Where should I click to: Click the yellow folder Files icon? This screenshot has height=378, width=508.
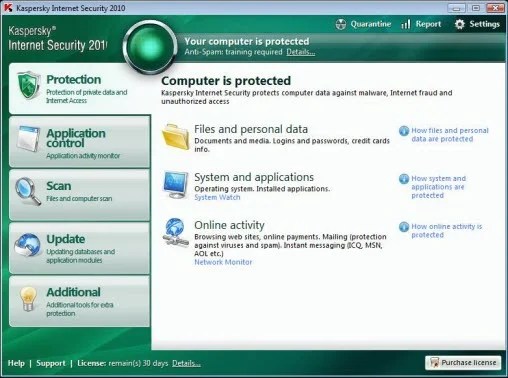176,137
